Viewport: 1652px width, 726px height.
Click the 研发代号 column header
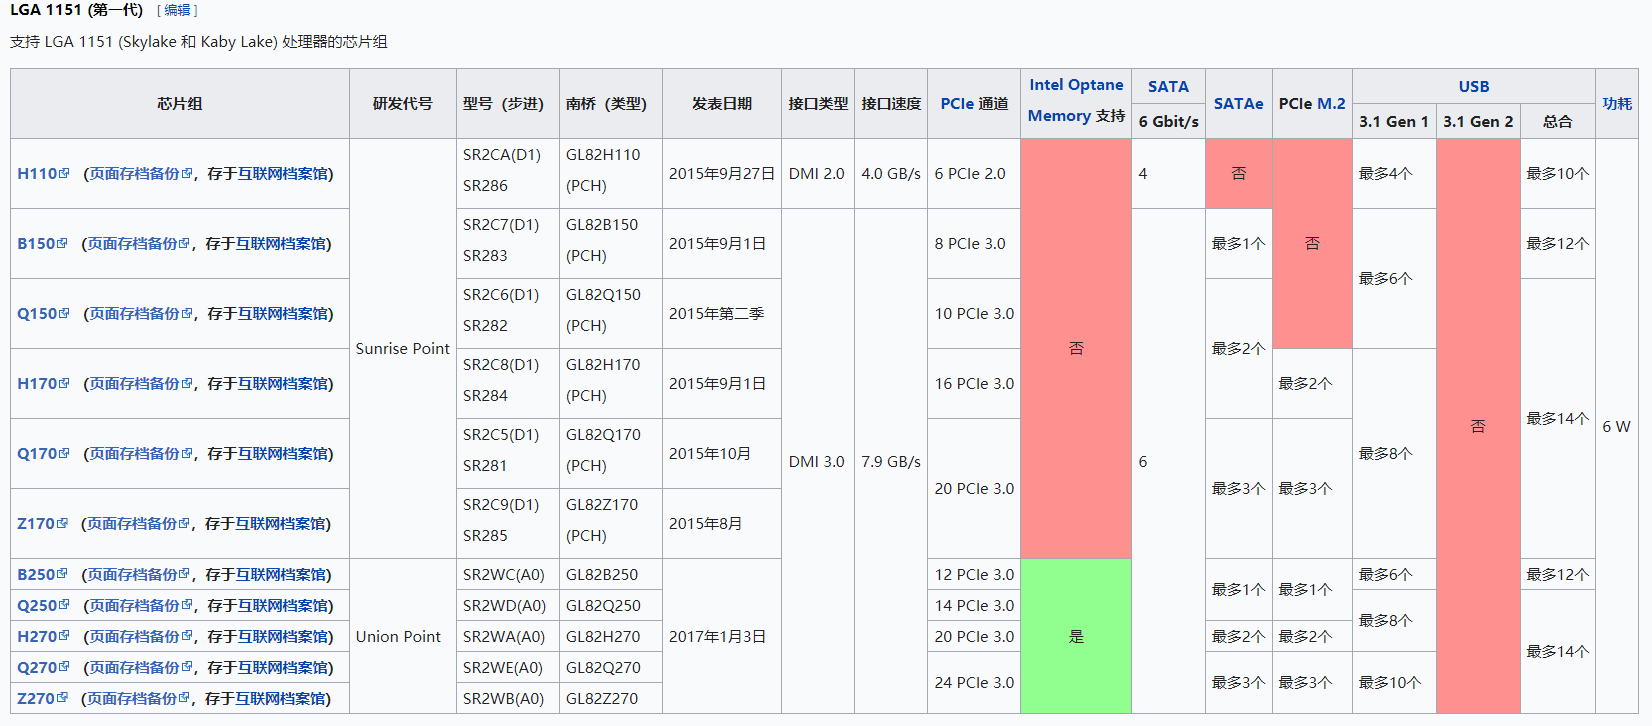point(403,104)
